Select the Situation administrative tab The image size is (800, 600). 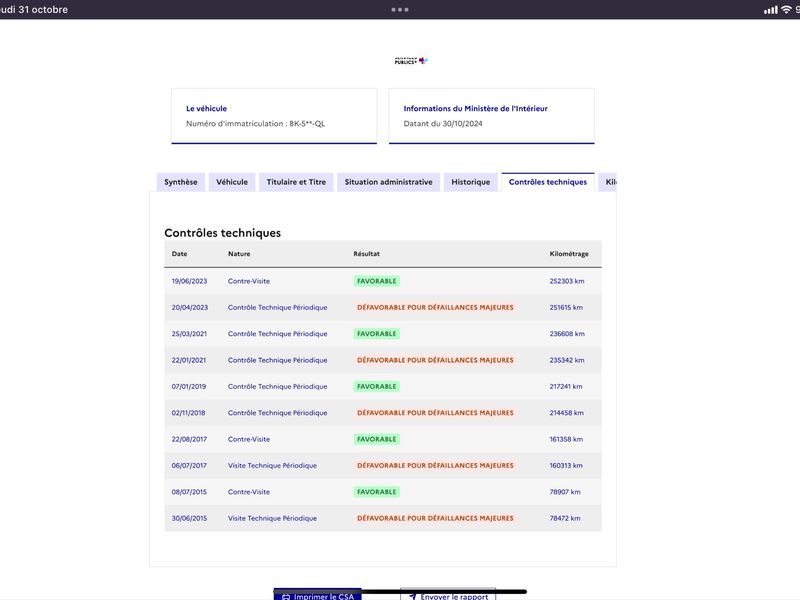(x=388, y=182)
